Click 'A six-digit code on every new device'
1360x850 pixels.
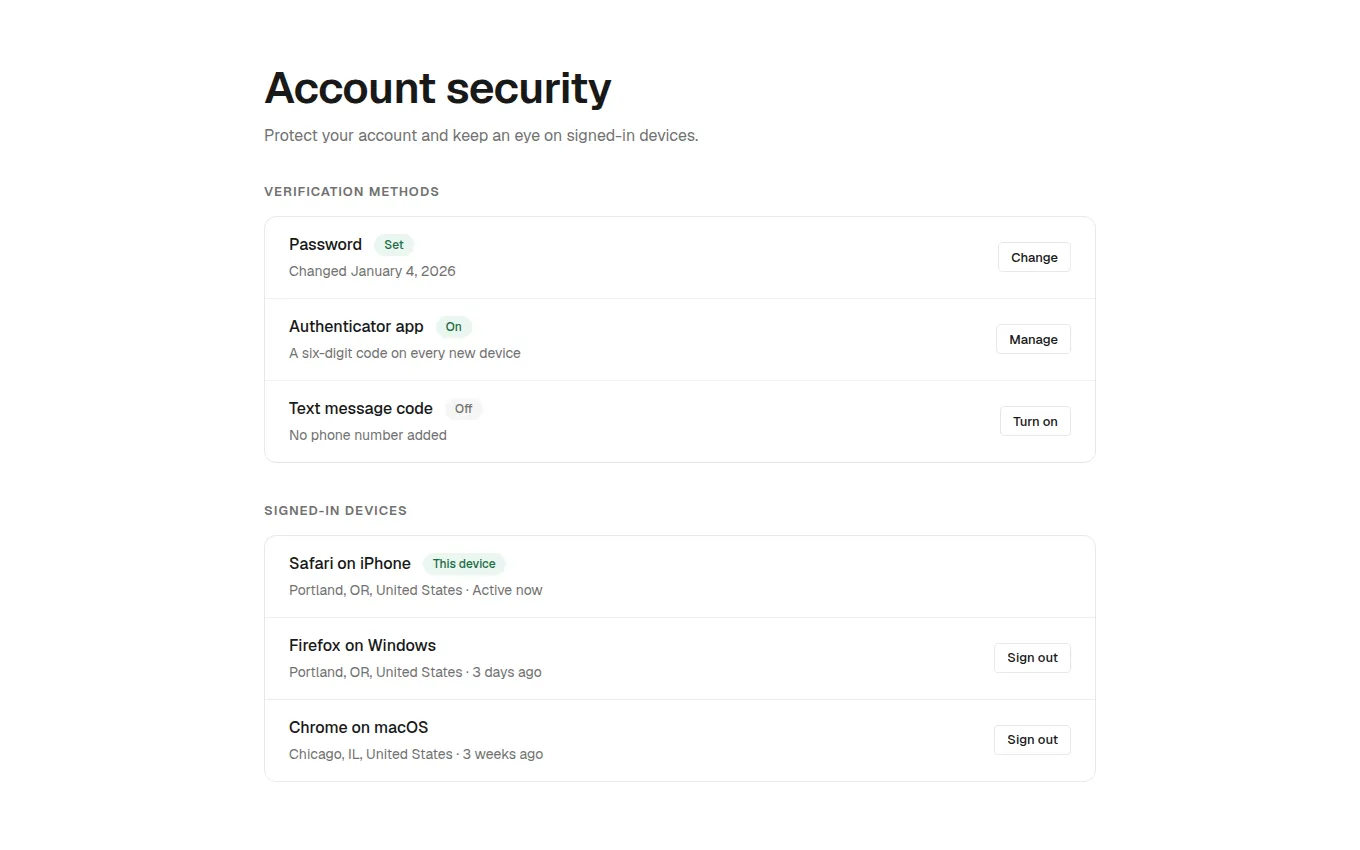pos(405,353)
